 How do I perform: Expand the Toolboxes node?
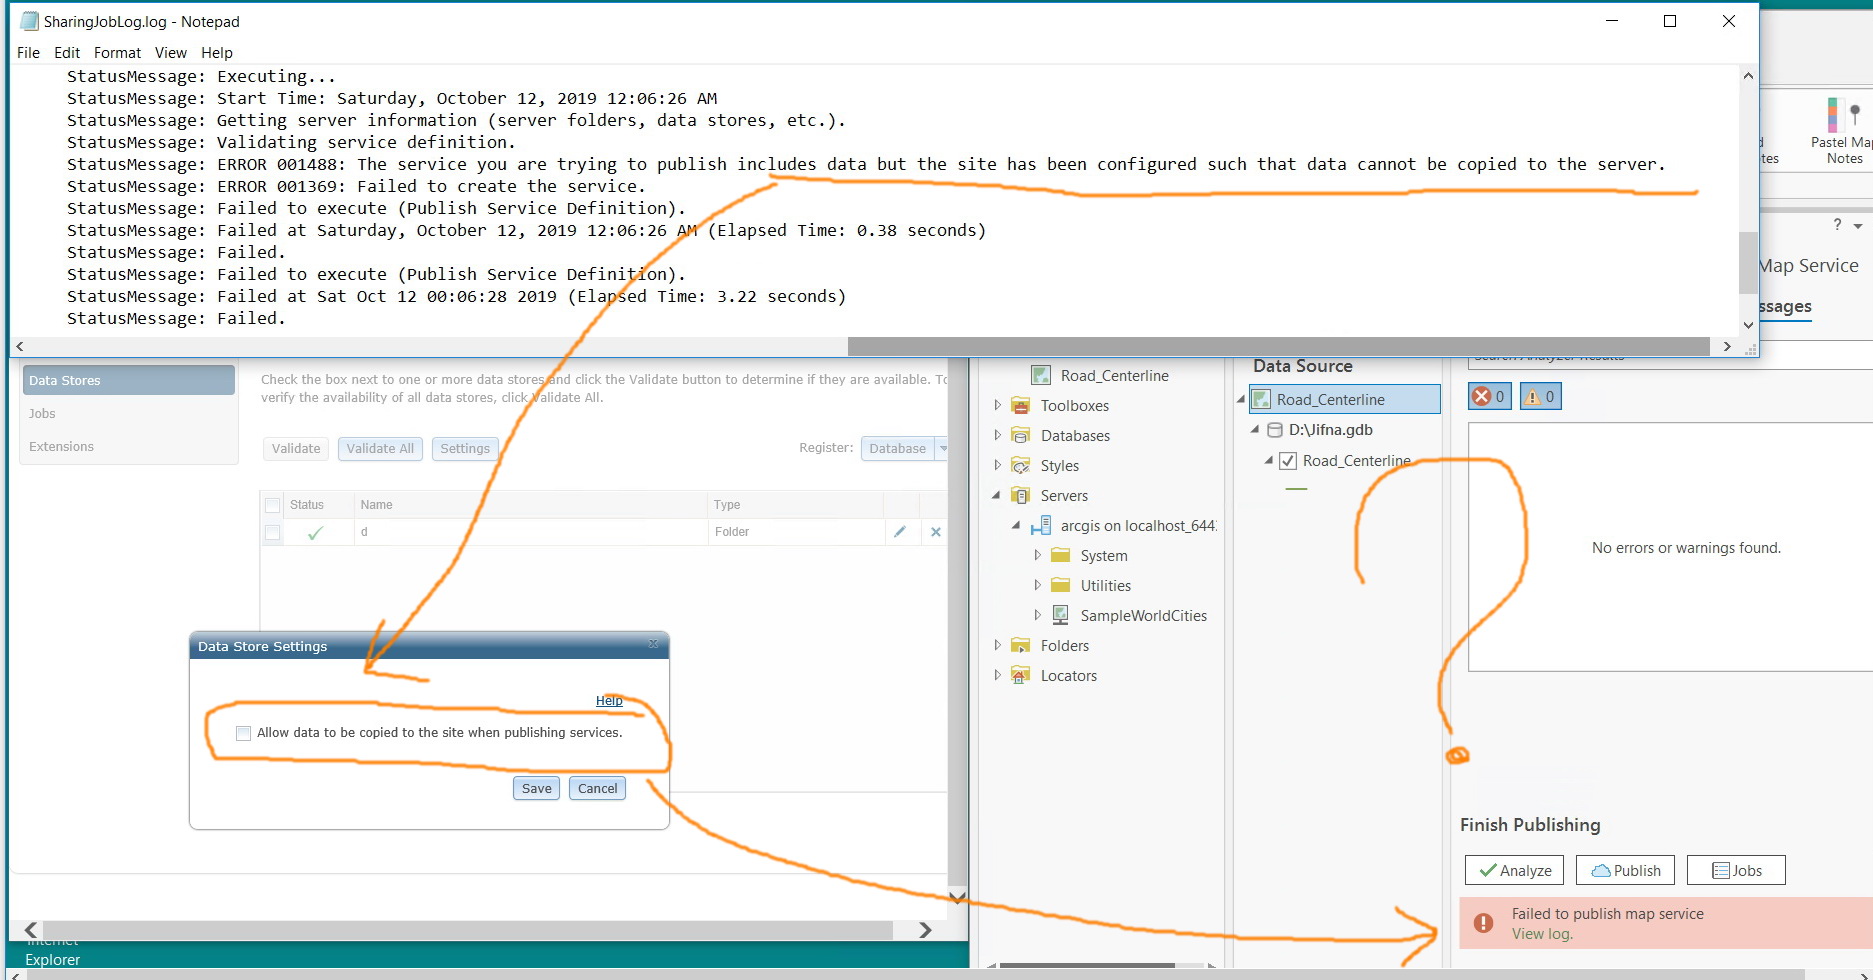[997, 405]
